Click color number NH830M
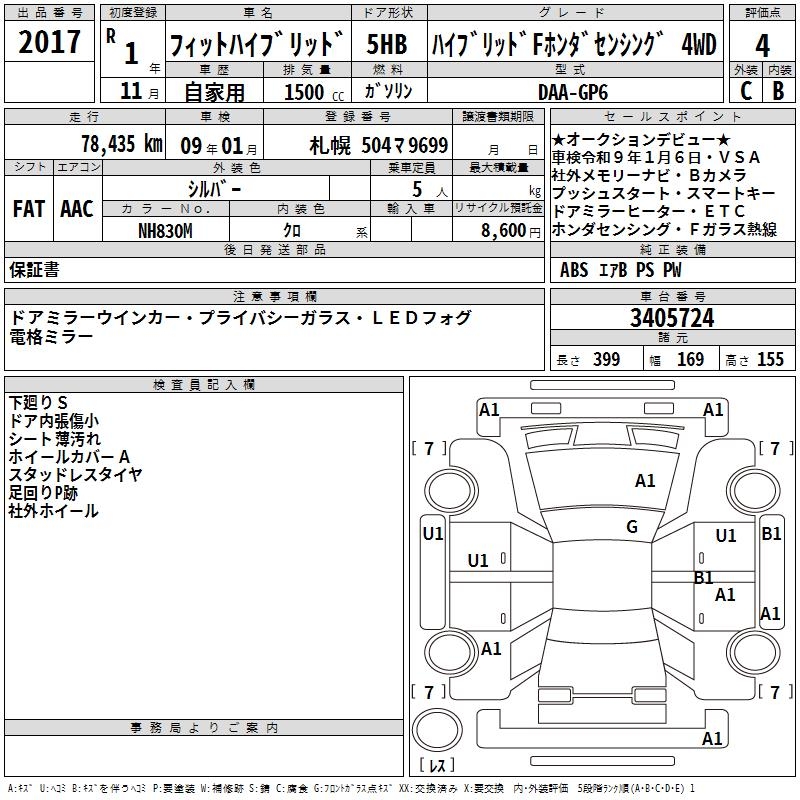This screenshot has width=800, height=800. point(165,231)
